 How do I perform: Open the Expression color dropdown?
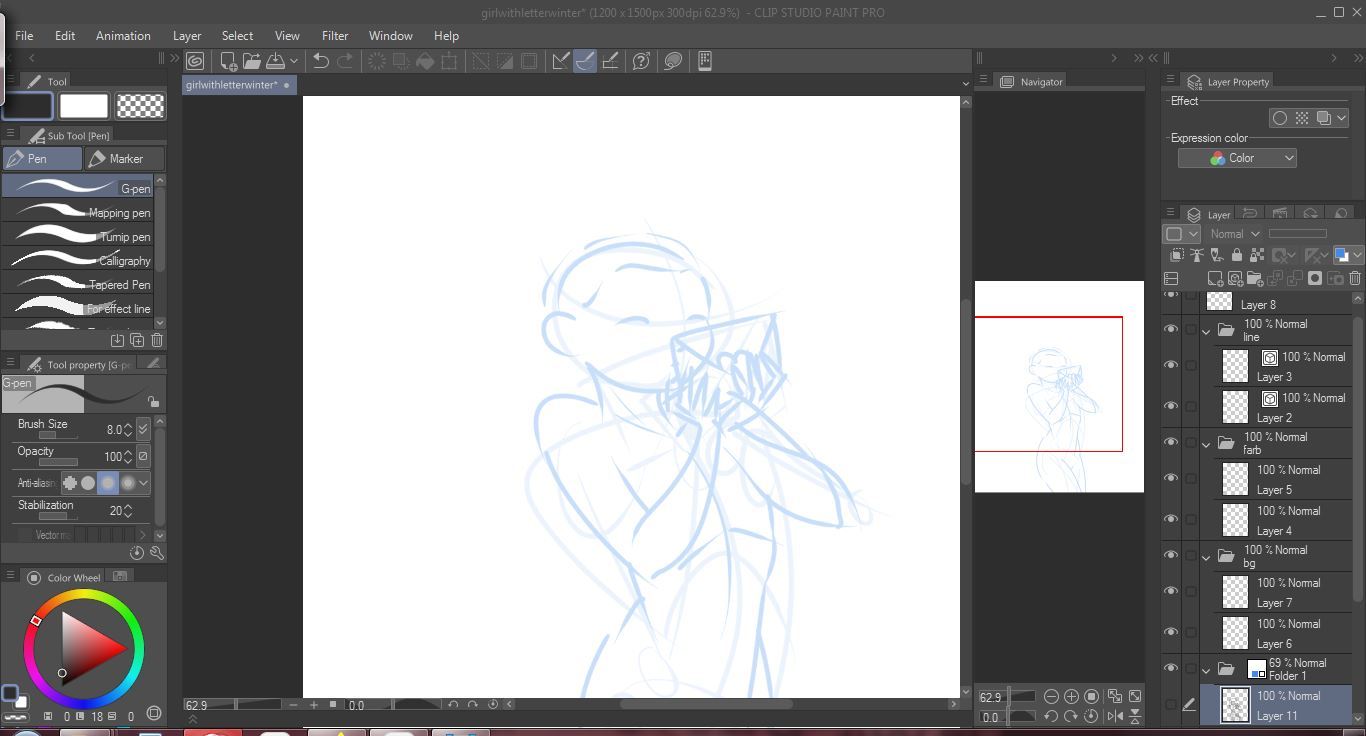tap(1237, 158)
